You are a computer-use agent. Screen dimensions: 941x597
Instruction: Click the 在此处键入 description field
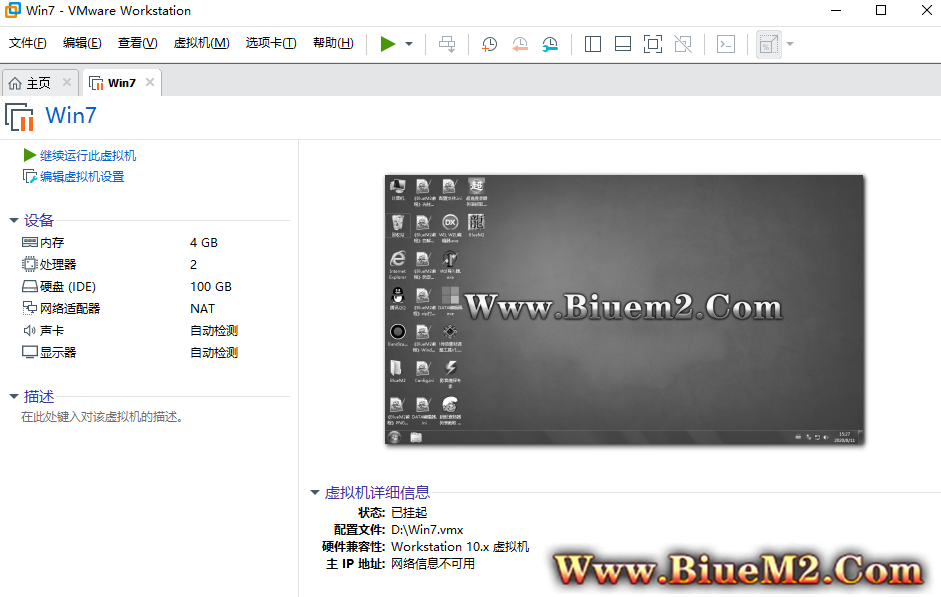[x=102, y=417]
